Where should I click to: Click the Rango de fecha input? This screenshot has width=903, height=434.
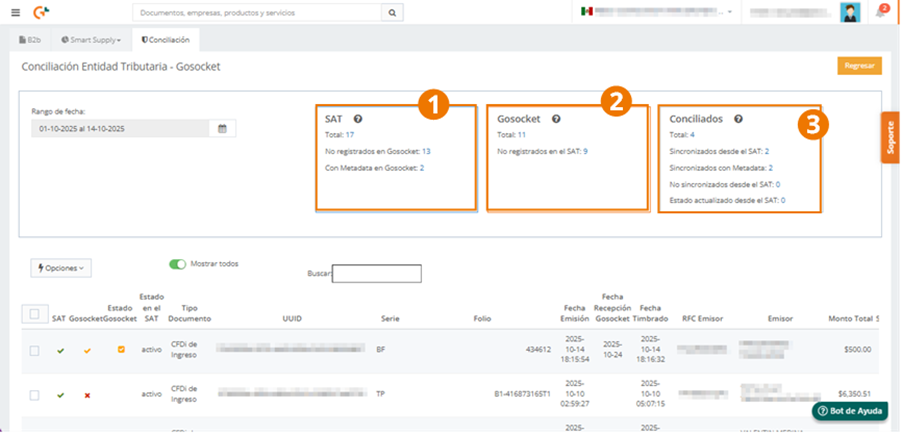(120, 129)
